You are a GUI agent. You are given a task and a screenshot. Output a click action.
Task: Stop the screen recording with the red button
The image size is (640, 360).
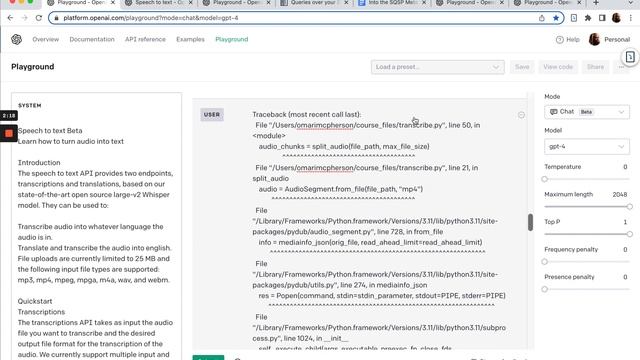[x=9, y=133]
